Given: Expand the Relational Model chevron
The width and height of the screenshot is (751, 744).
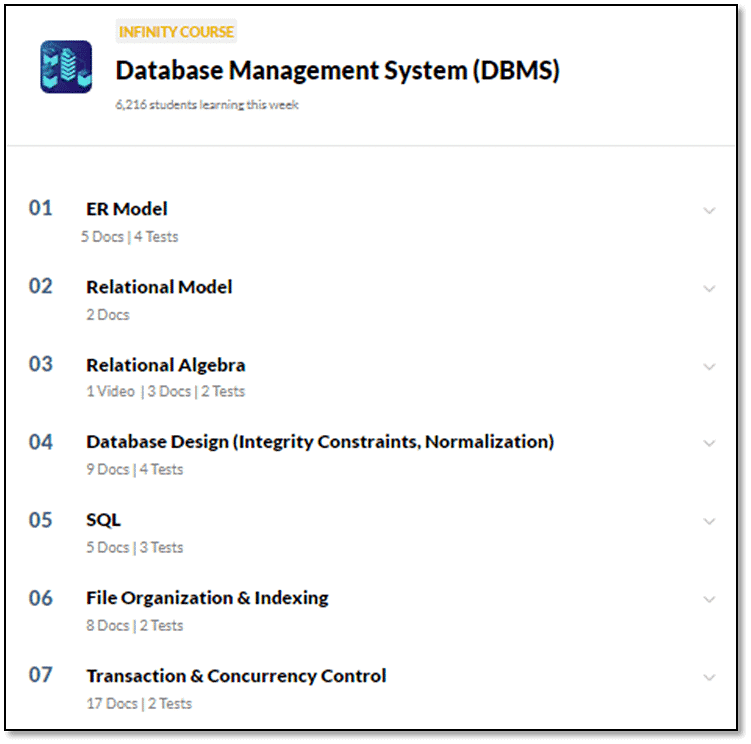Looking at the screenshot, I should point(709,288).
